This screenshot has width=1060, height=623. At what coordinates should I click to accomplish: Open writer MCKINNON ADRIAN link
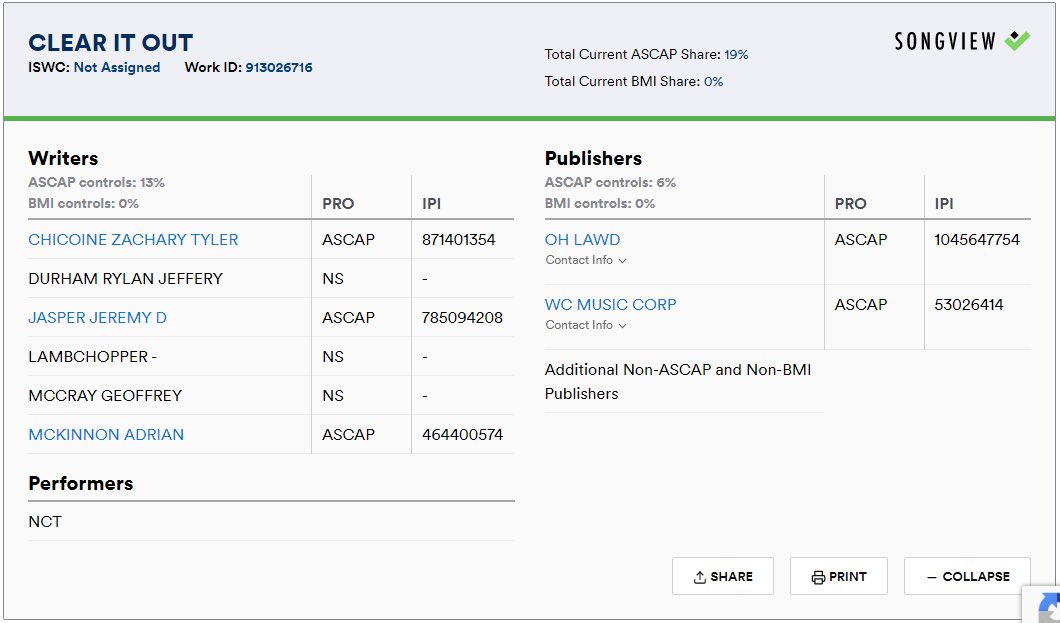tap(106, 434)
